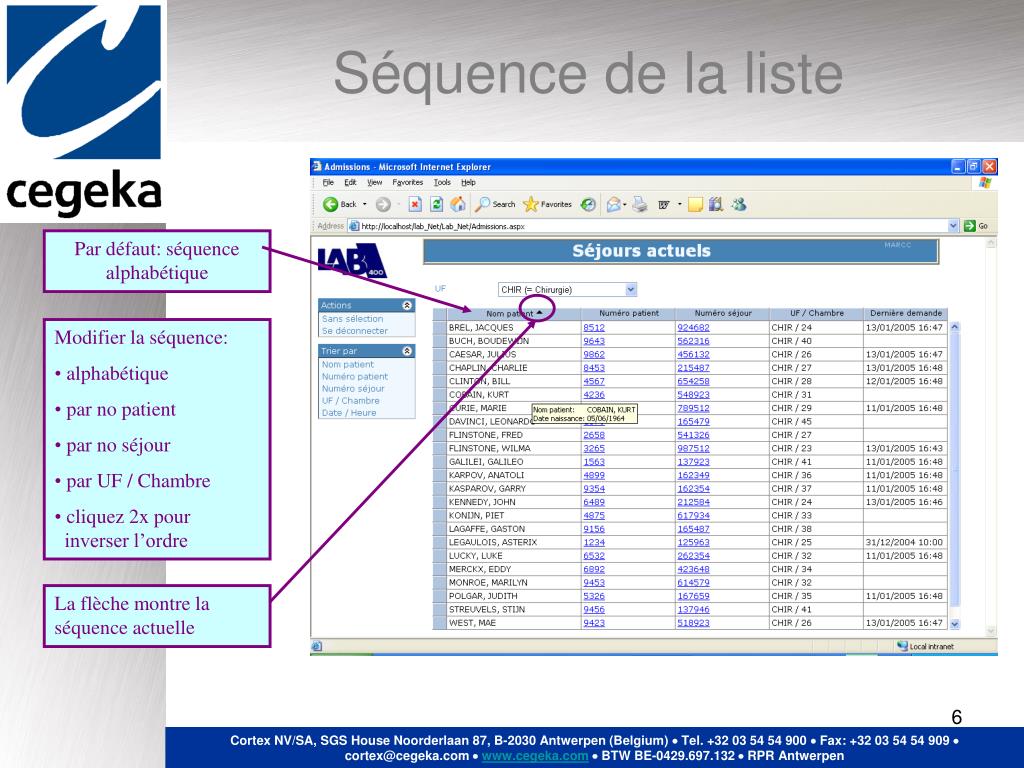1024x768 pixels.
Task: Sort by UF / Chambre in Trier par panel
Action: pos(350,400)
